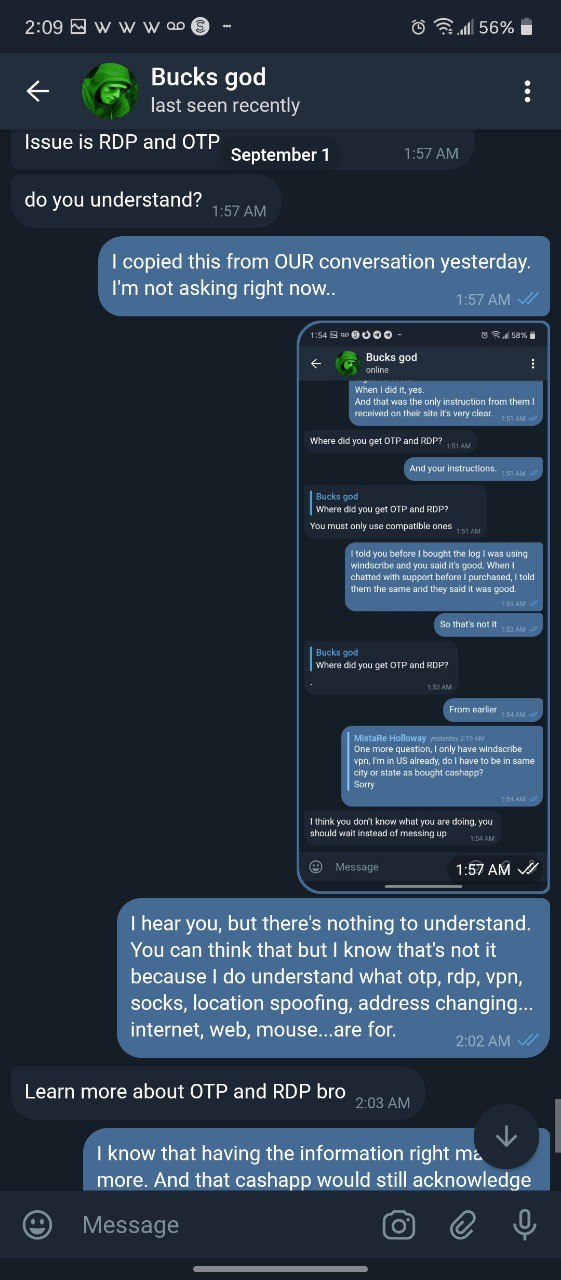Screen dimensions: 561x1280
Task: Open Bucks god green avatar profile picture
Action: [x=109, y=91]
